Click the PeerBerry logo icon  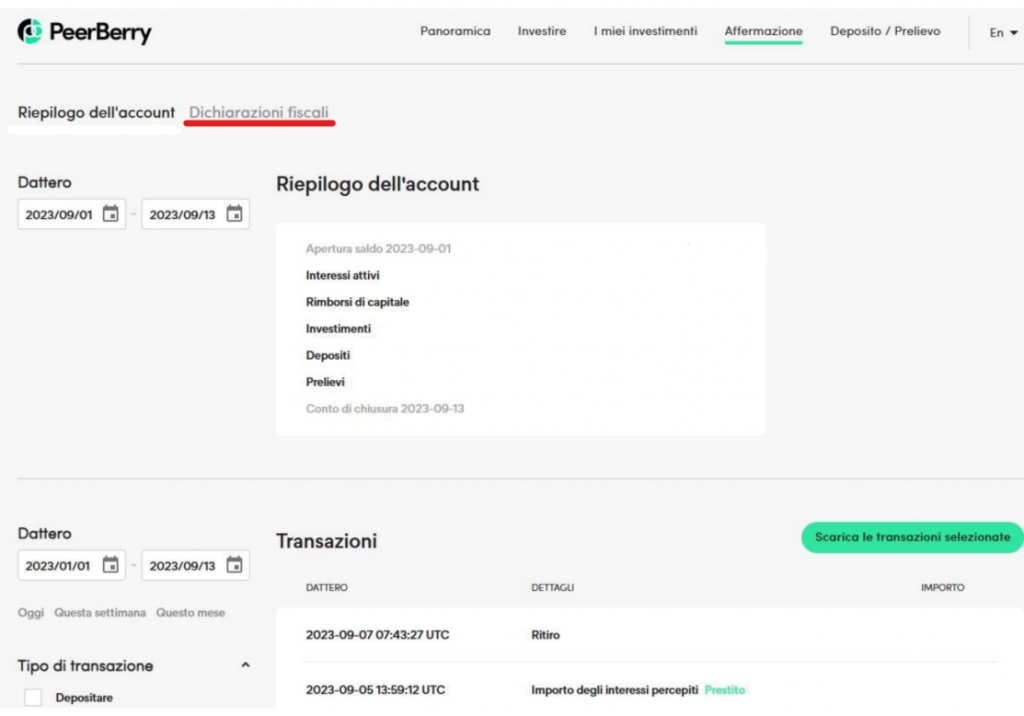(31, 32)
